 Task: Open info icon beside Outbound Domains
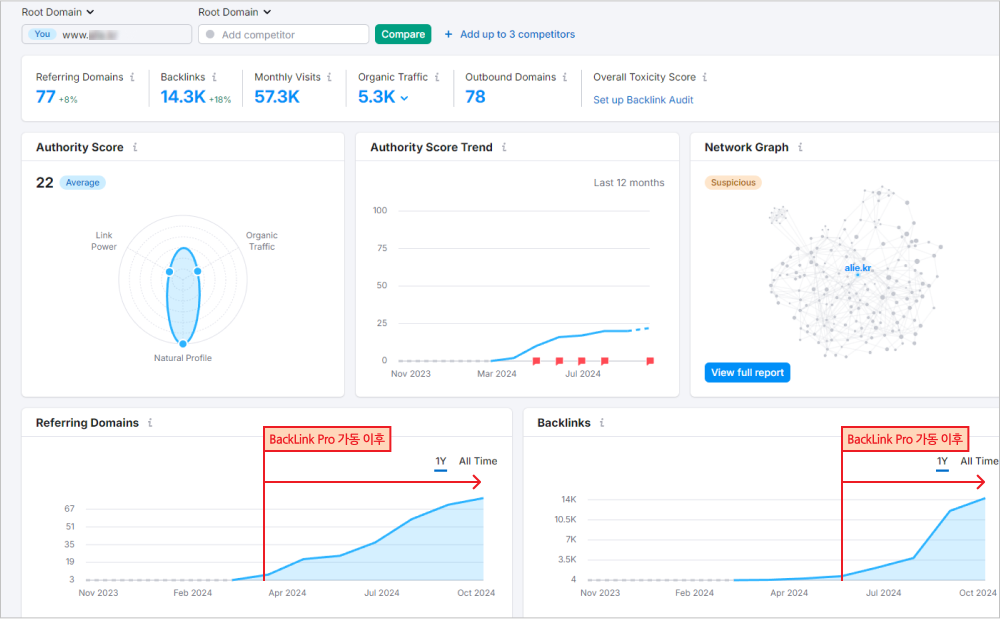point(565,77)
